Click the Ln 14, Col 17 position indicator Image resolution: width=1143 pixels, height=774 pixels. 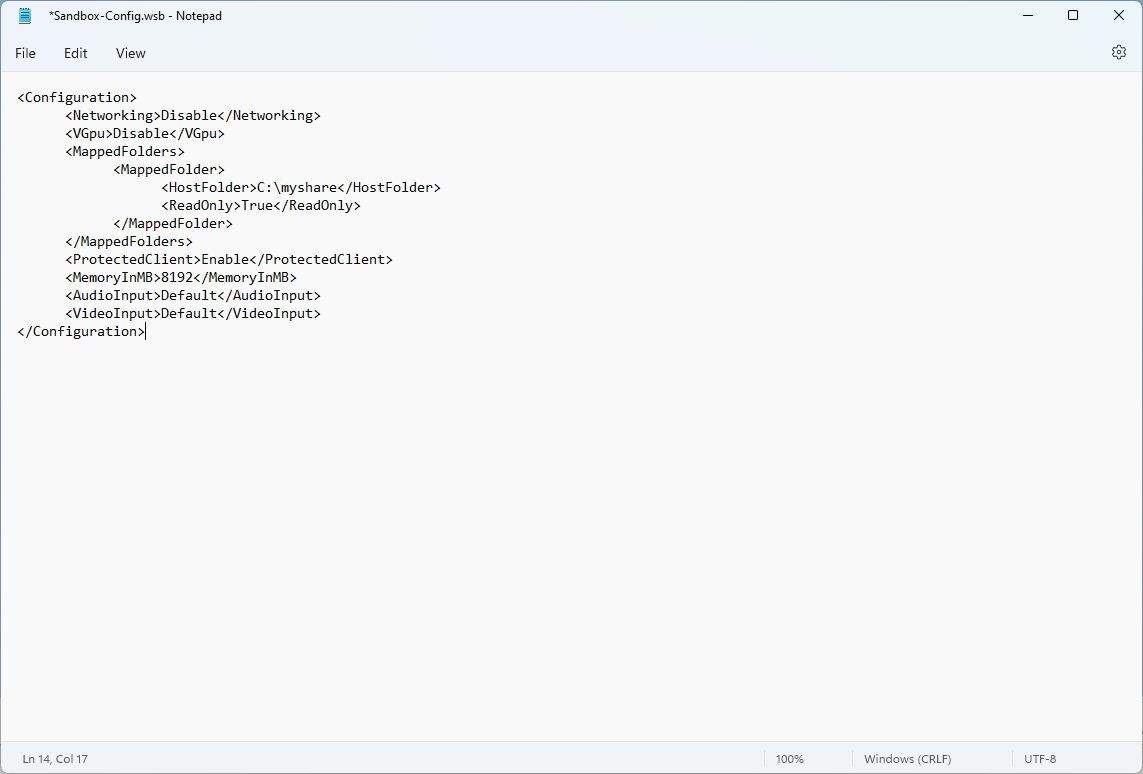coord(54,758)
